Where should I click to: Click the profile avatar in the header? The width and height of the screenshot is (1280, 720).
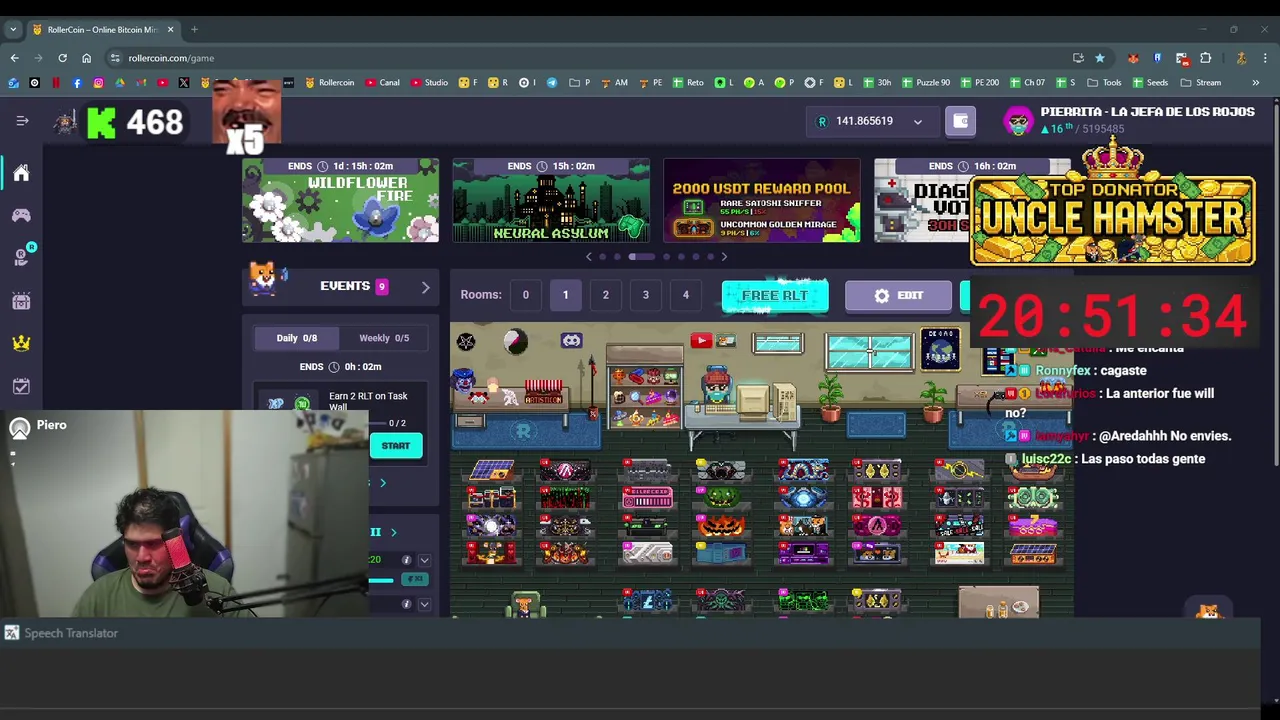tap(1018, 121)
